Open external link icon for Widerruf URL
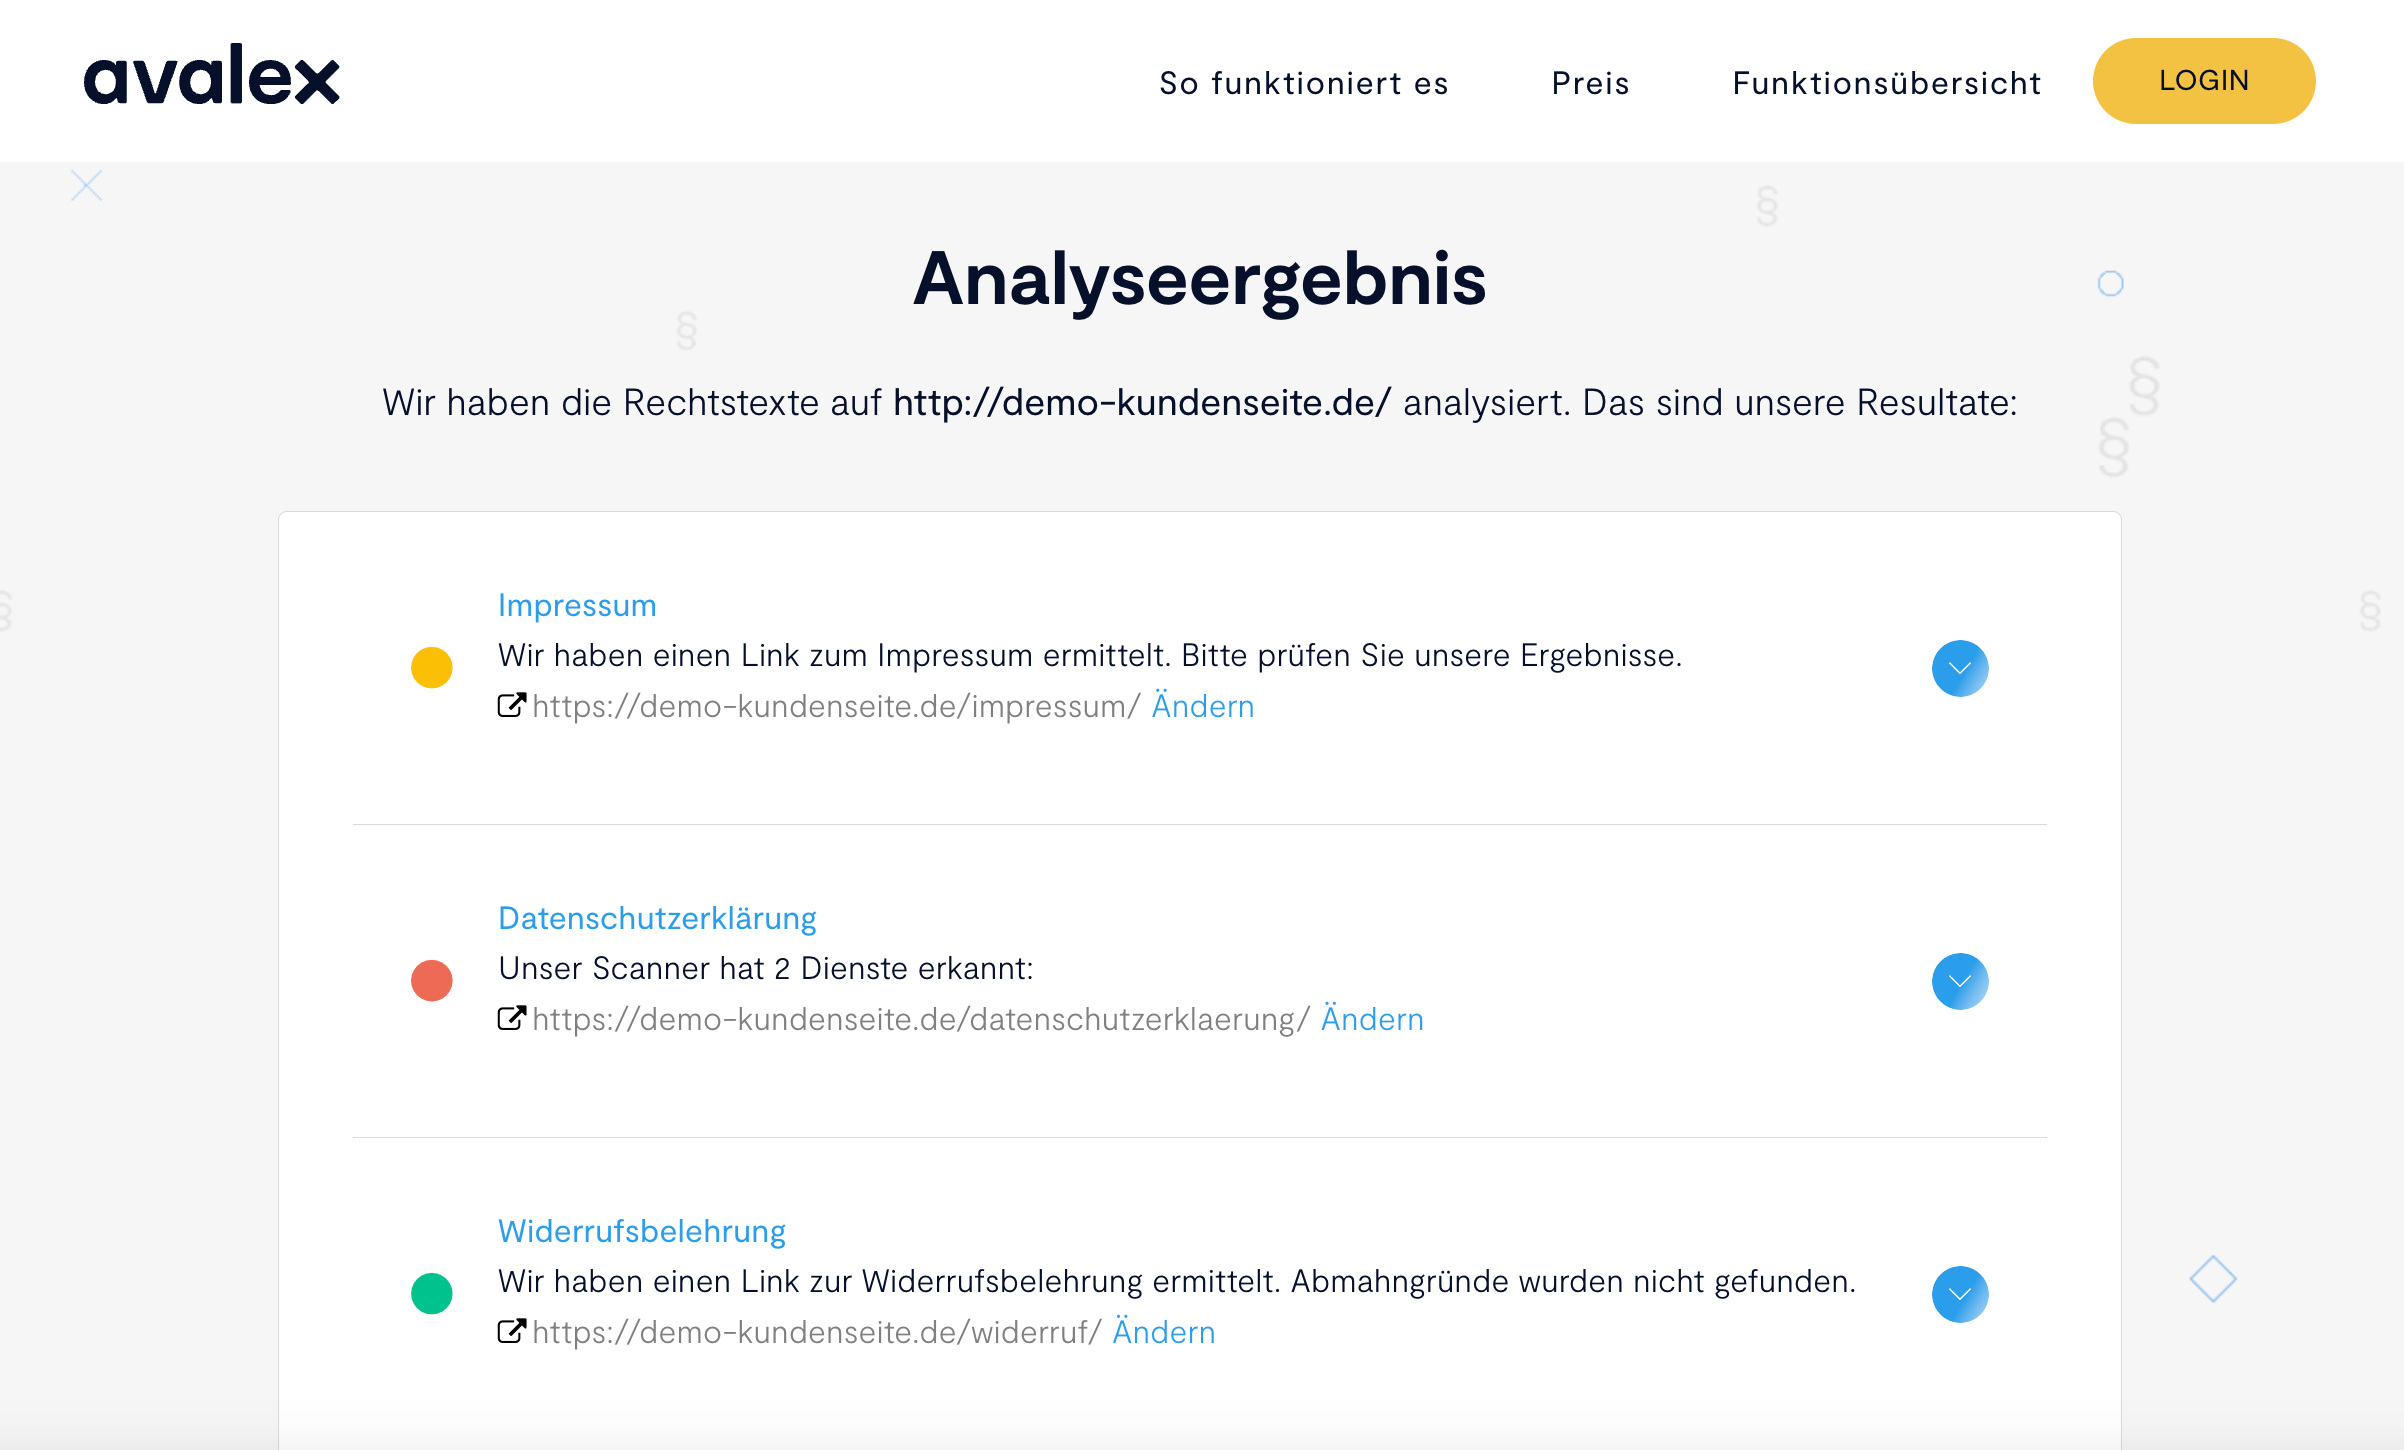The image size is (2404, 1450). 512,1331
